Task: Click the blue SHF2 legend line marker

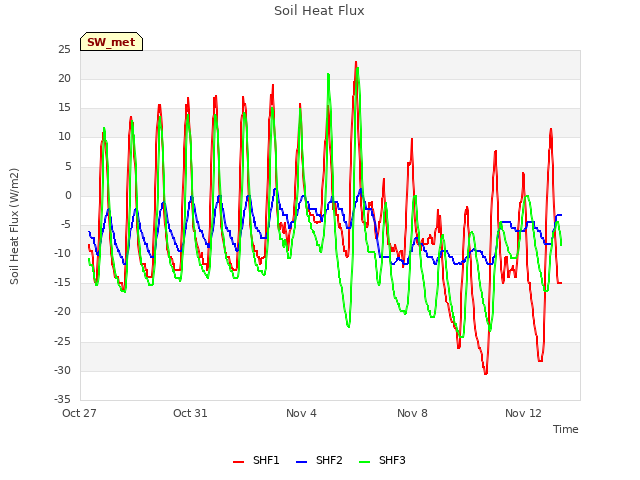Action: tap(301, 462)
